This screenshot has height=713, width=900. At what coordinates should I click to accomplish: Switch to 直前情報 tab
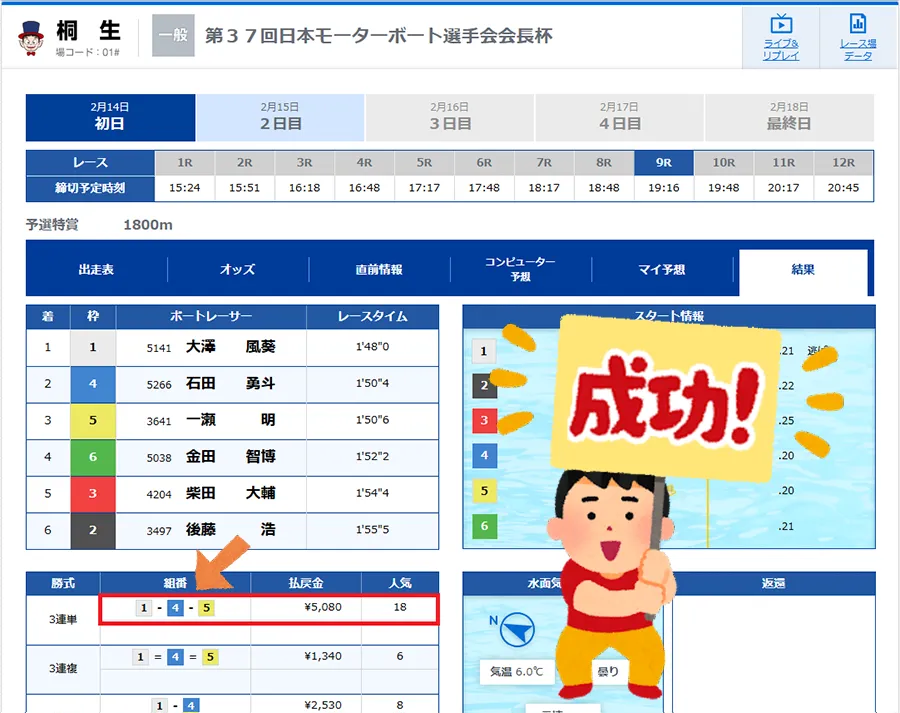tap(379, 270)
